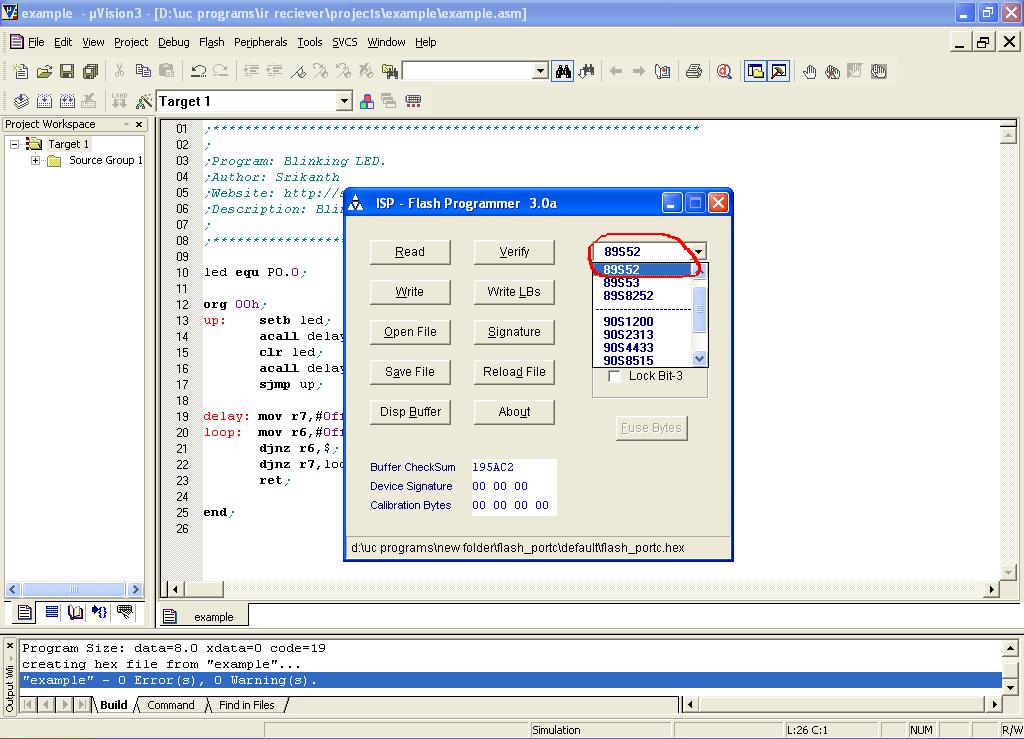The width and height of the screenshot is (1024, 739).
Task: Click the Write LBs button
Action: coord(514,292)
